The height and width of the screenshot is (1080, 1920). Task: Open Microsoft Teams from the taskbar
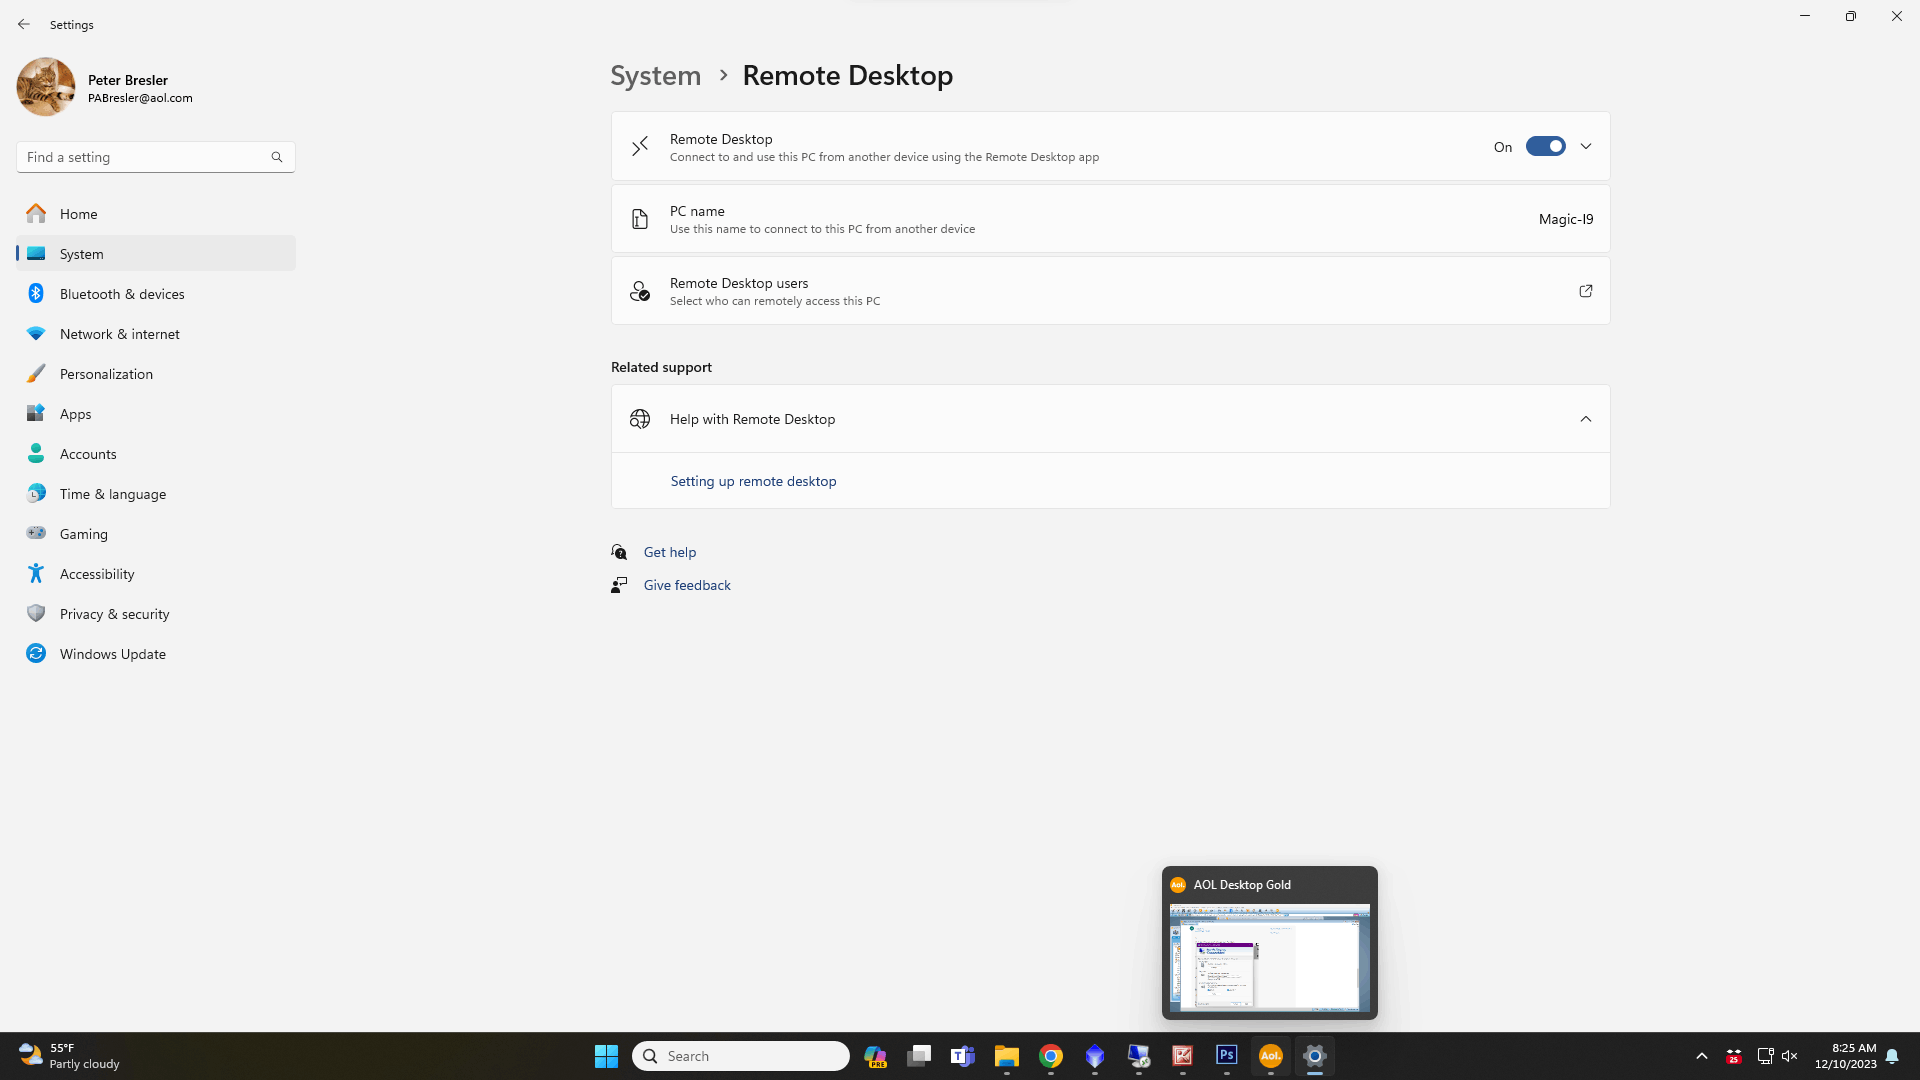[963, 1056]
